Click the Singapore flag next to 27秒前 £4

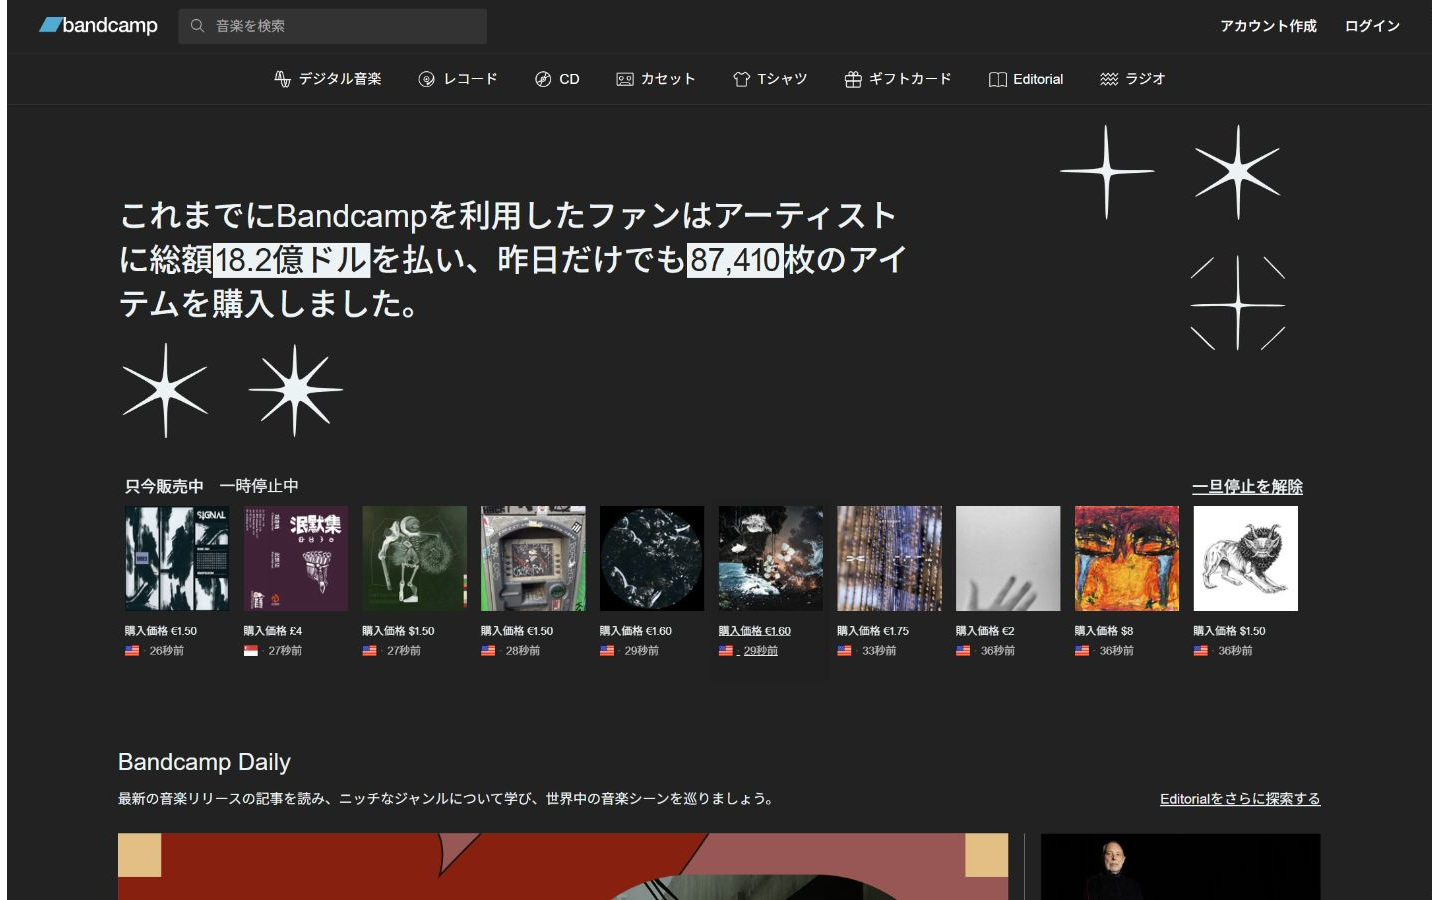pos(251,651)
